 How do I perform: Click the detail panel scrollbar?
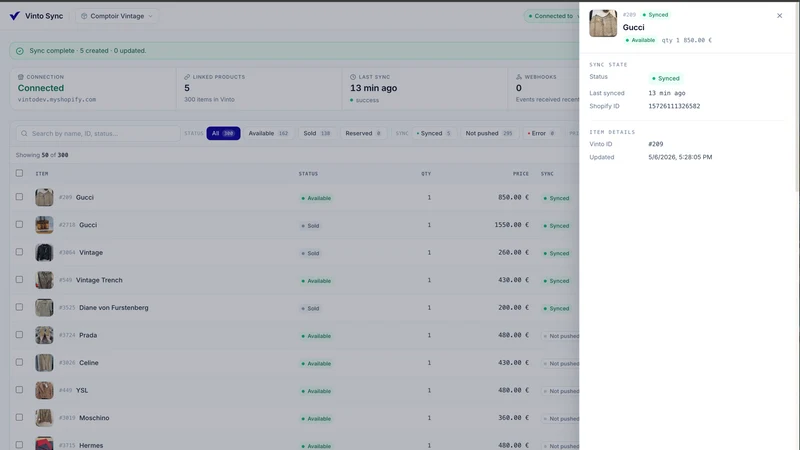click(797, 97)
